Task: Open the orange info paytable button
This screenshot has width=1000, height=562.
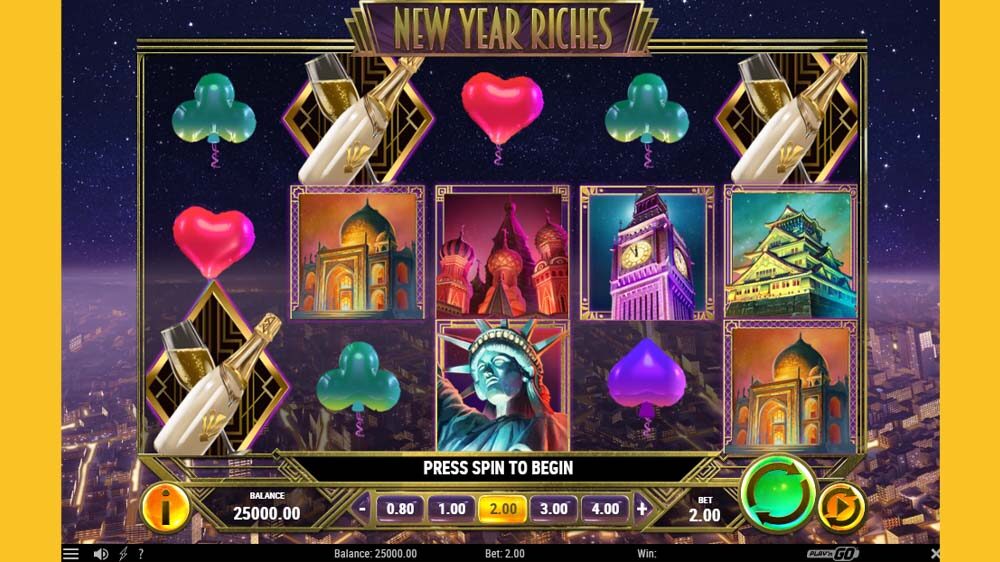Action: (165, 508)
